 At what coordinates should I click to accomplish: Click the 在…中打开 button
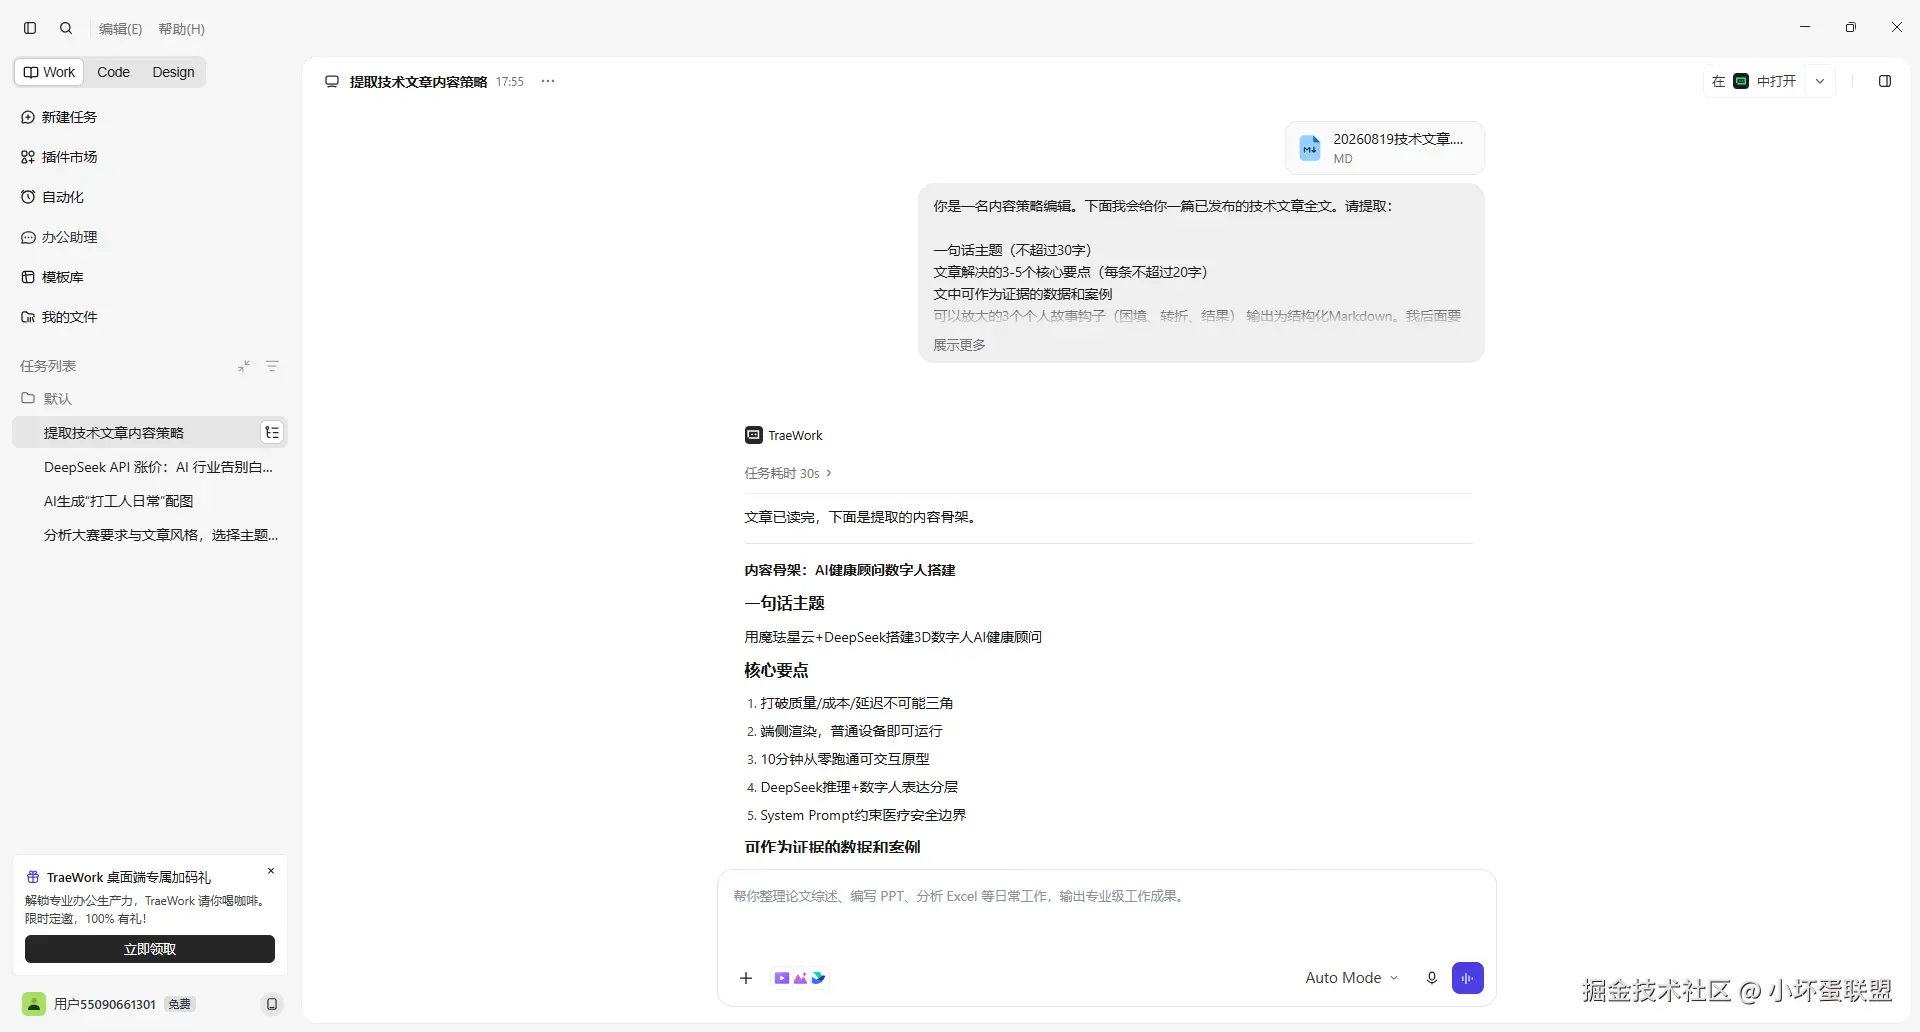(1754, 81)
